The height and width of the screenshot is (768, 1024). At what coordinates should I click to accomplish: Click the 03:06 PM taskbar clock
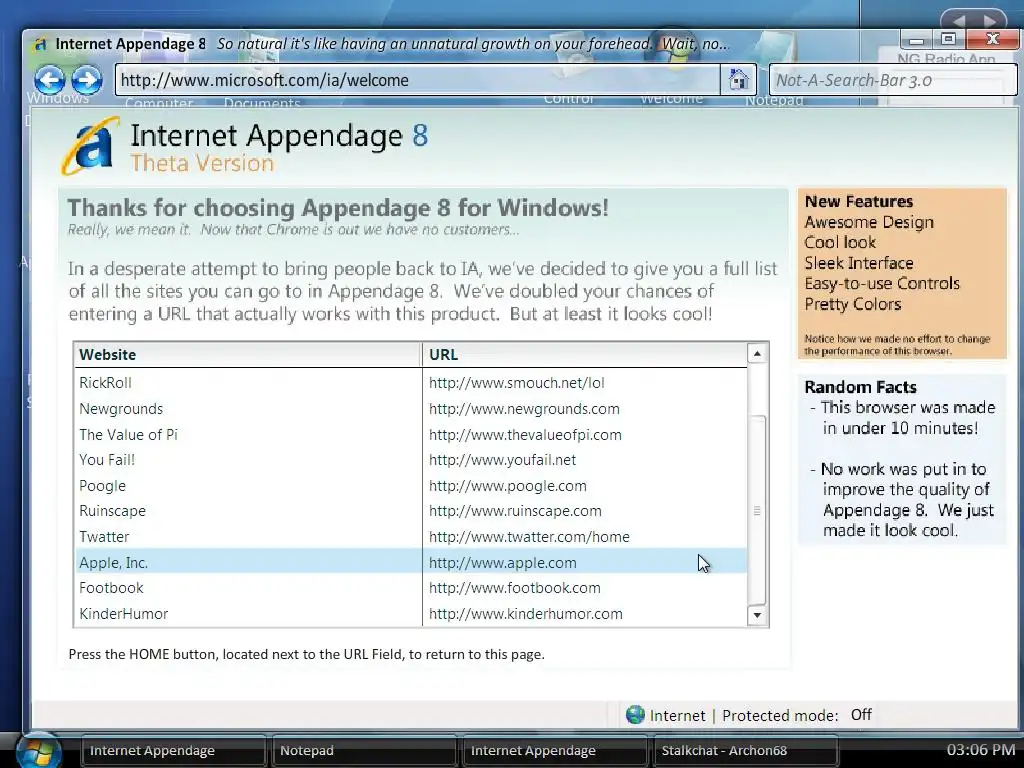[981, 750]
